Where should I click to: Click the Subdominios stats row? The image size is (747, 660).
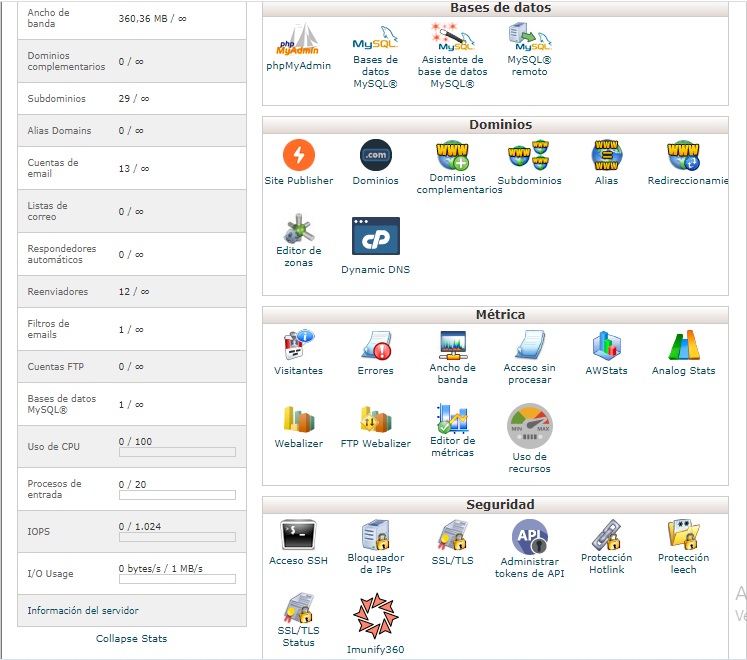pyautogui.click(x=131, y=99)
